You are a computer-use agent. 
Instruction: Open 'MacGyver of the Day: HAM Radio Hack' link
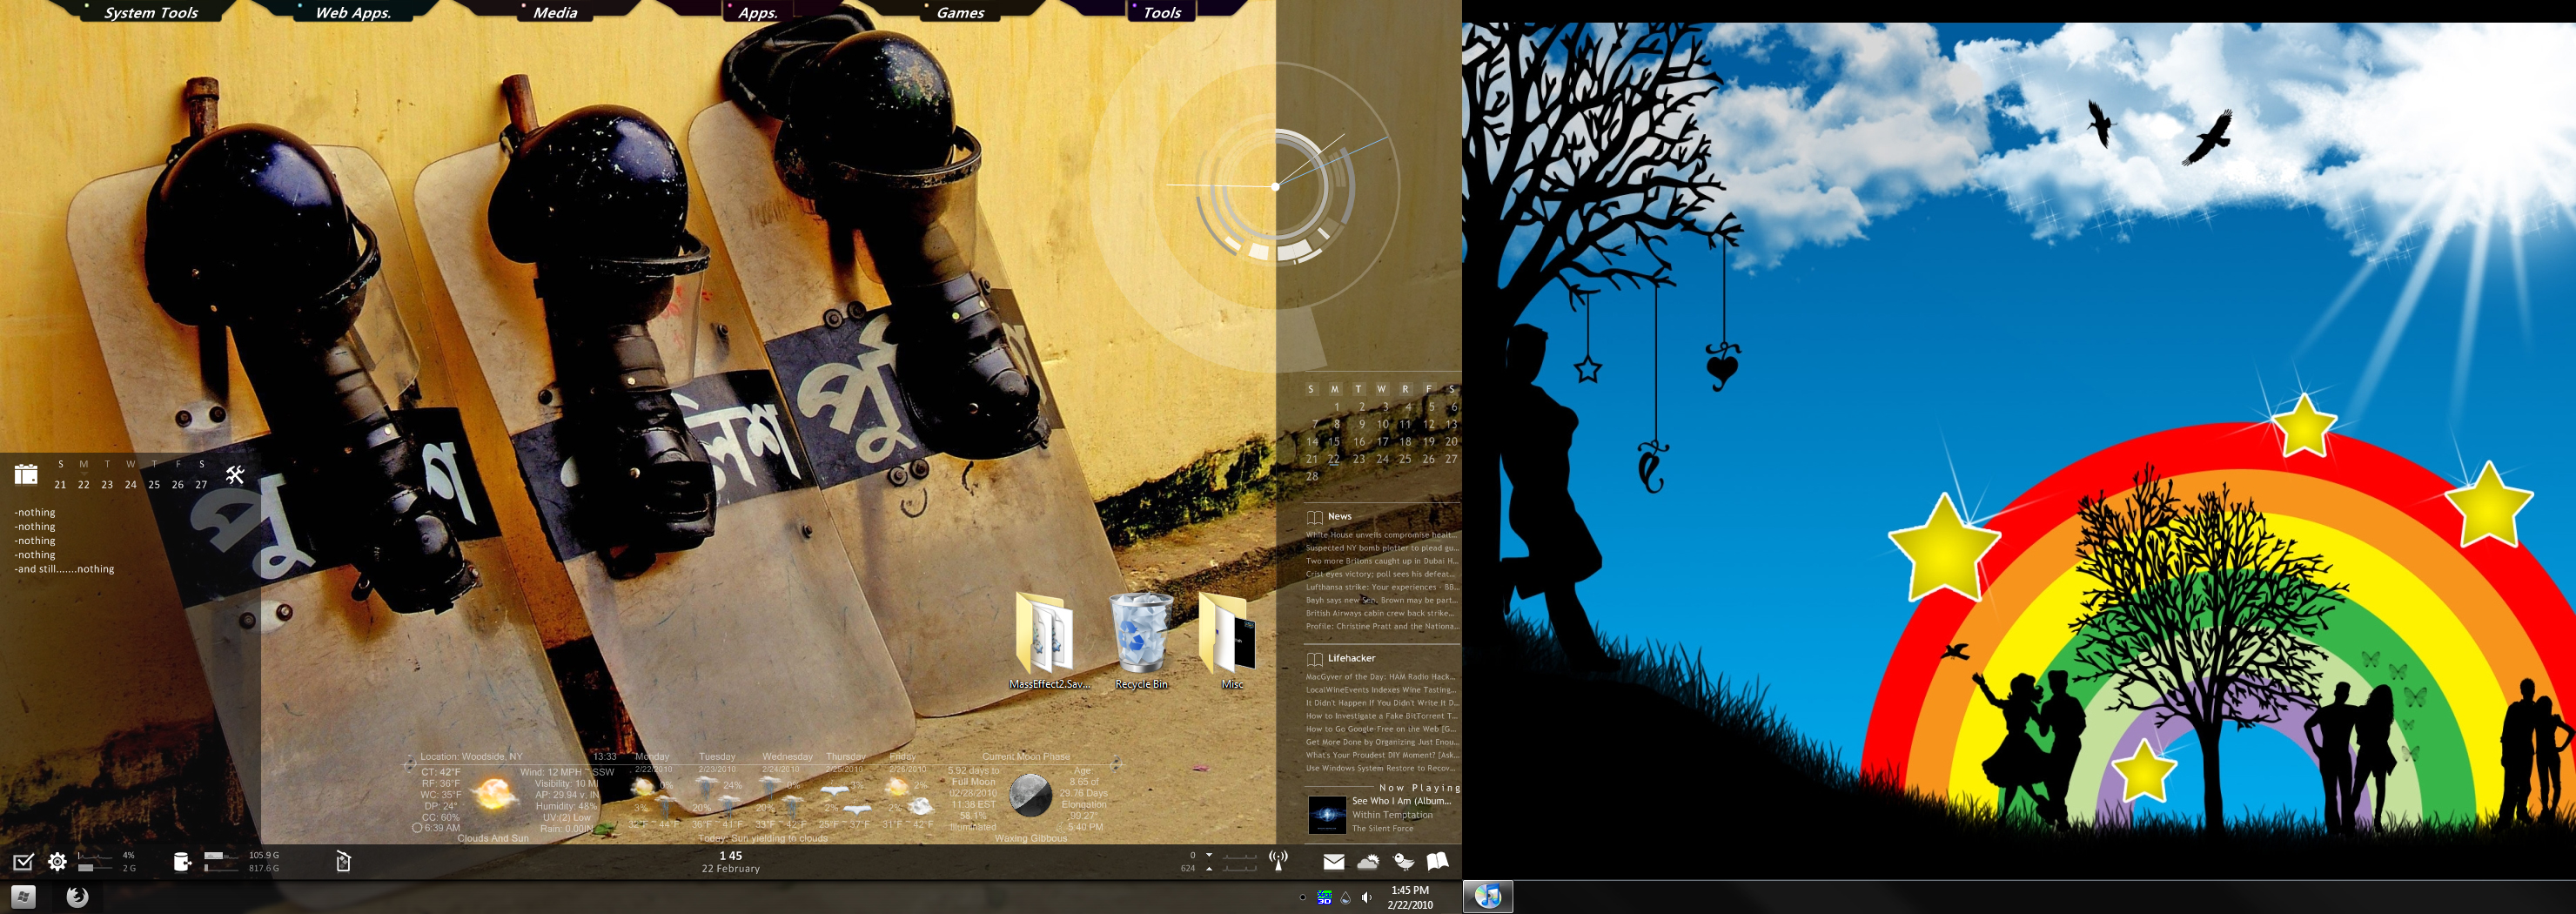[1380, 677]
